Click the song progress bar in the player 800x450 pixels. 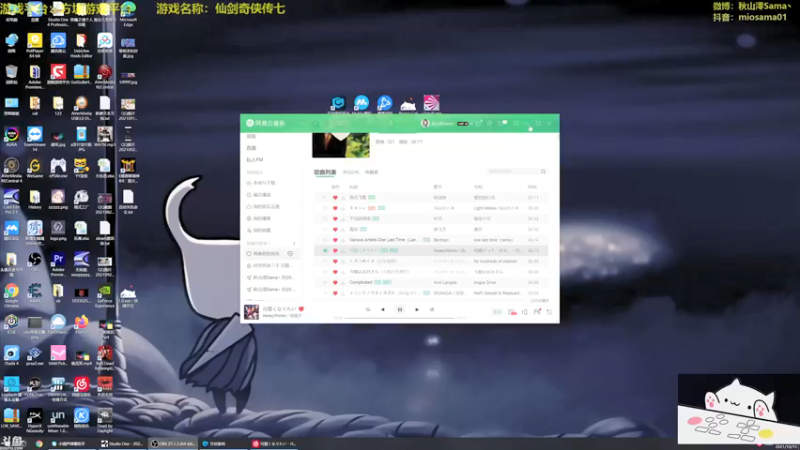click(x=399, y=318)
